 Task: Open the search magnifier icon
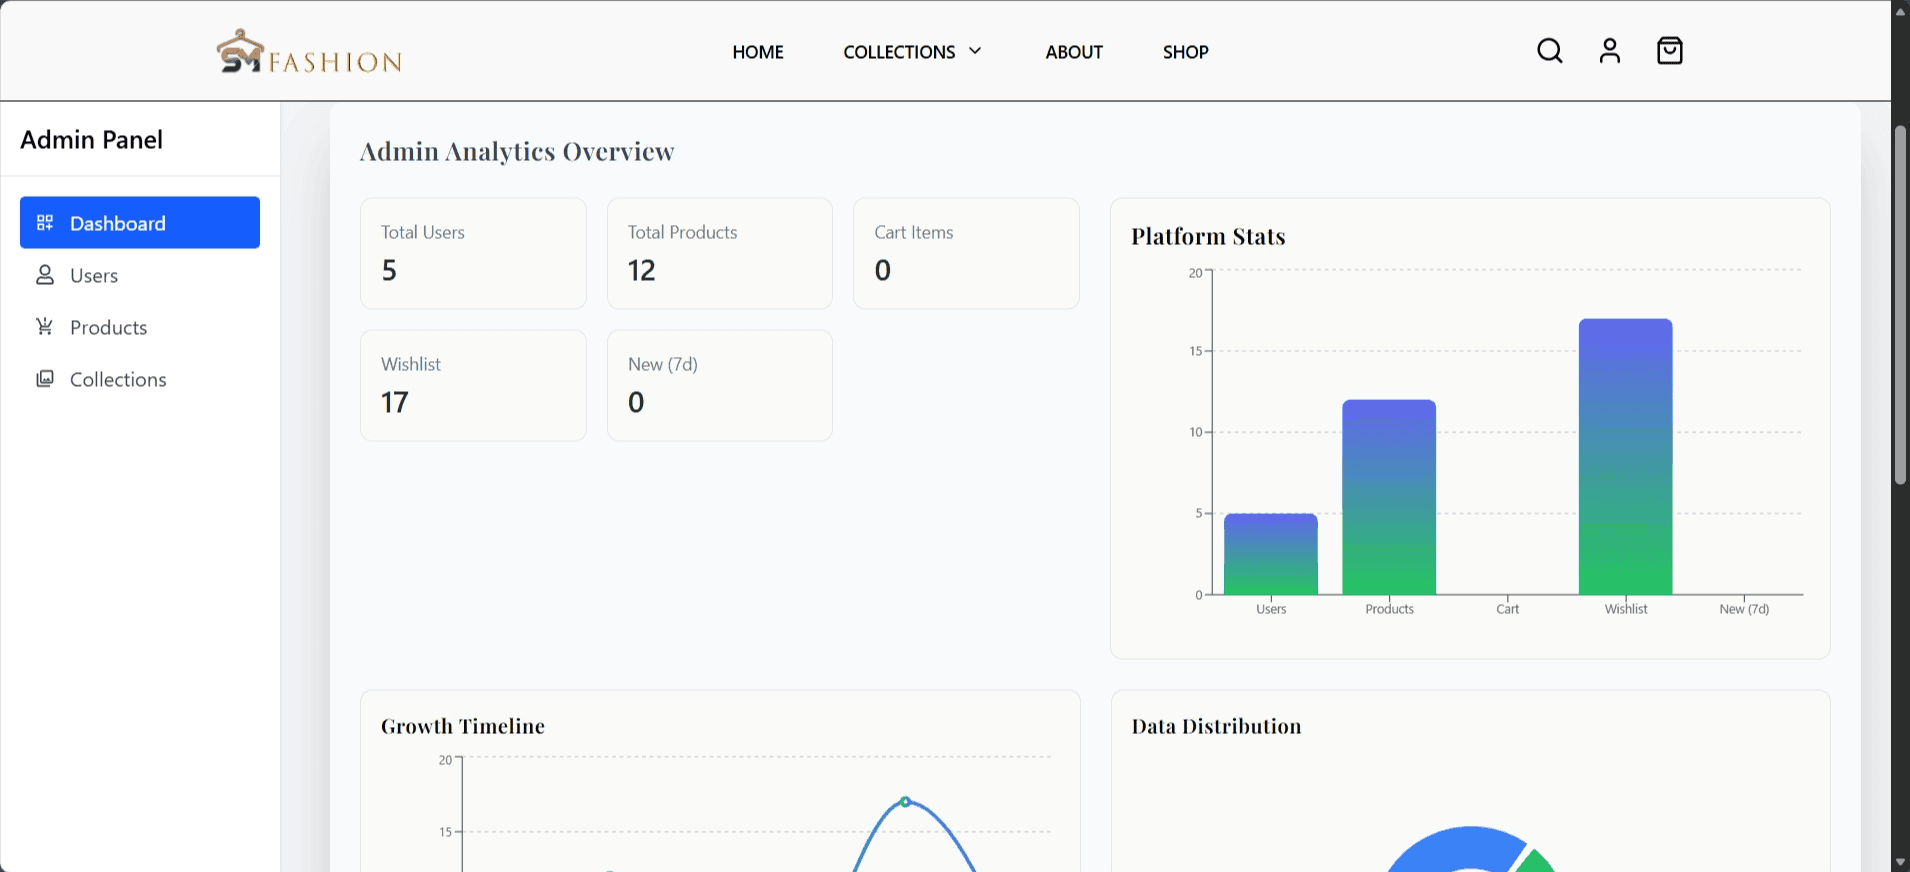[1550, 51]
